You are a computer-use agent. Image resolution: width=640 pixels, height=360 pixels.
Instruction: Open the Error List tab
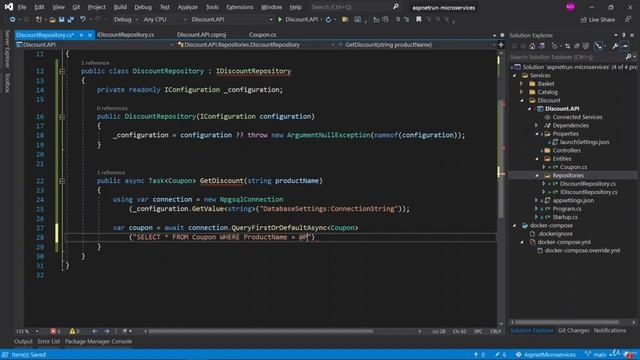pos(49,342)
